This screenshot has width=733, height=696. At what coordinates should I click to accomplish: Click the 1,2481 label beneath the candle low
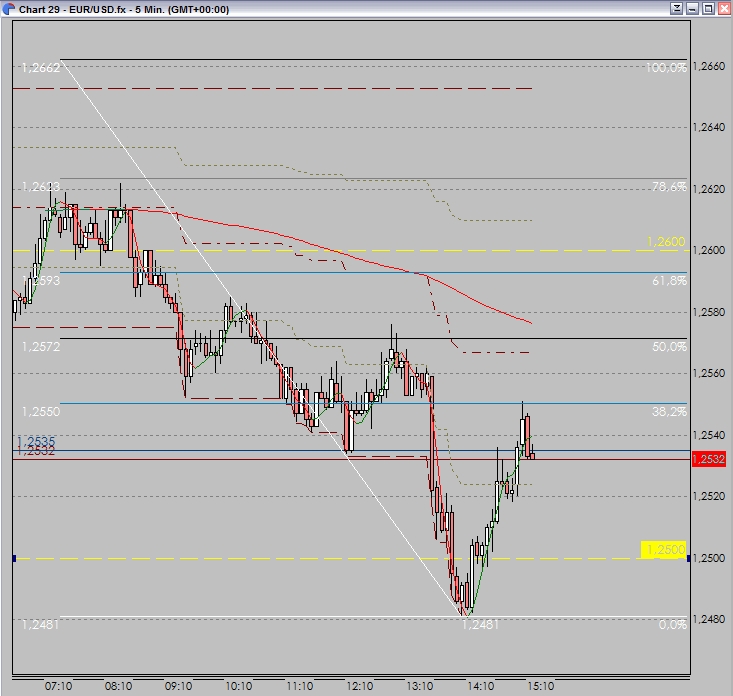[x=481, y=624]
